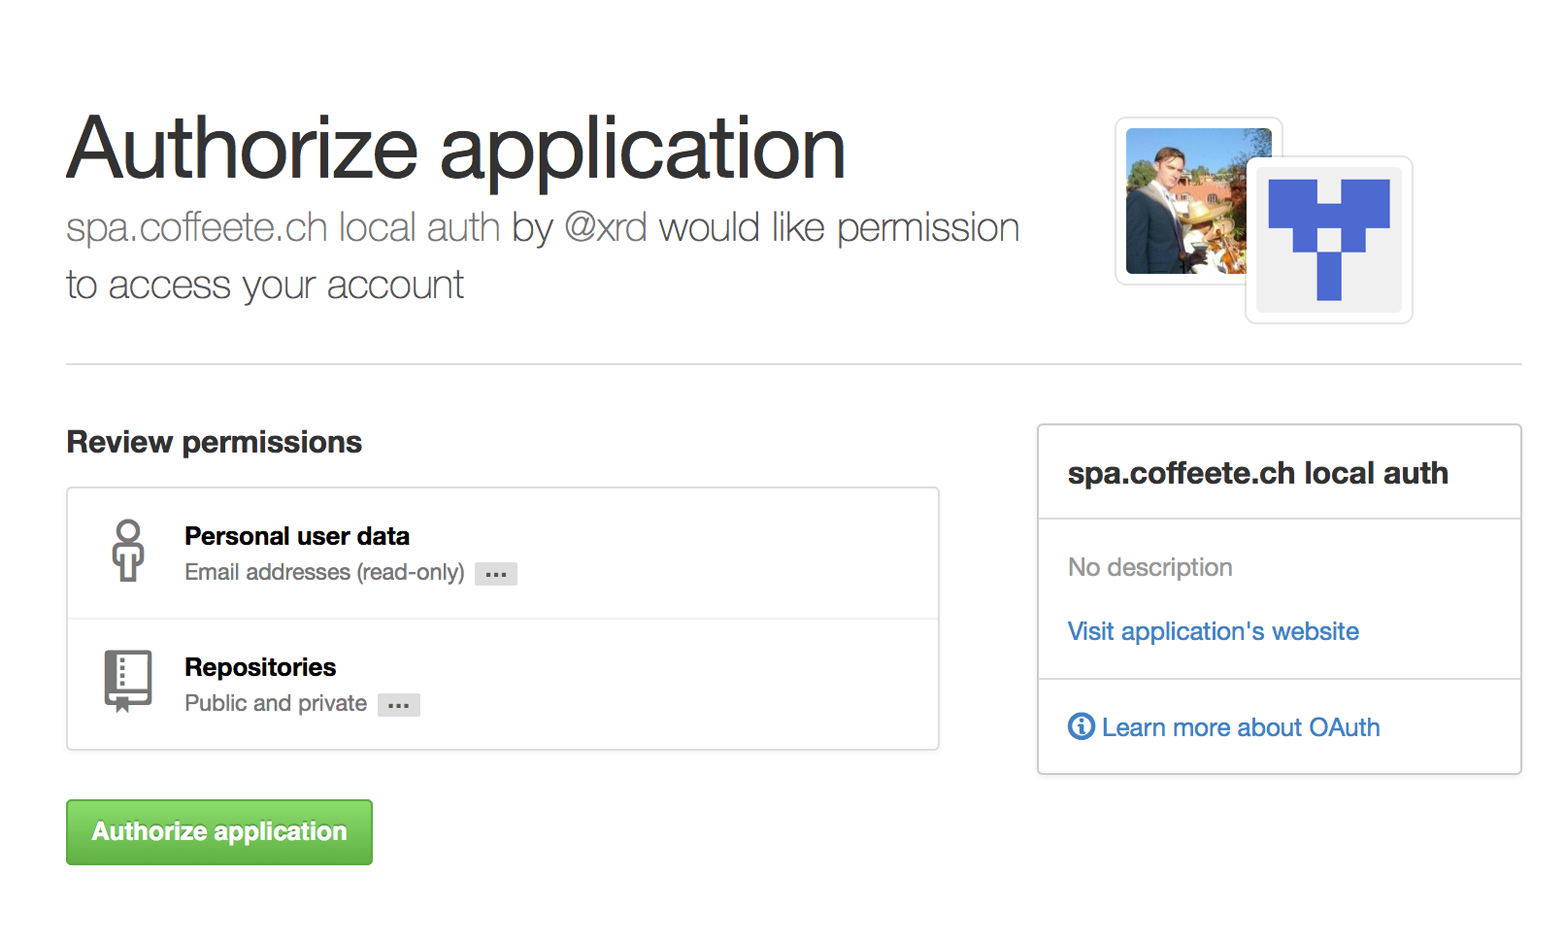Click the No description text
Screen dimensions: 1565x942
[x=1149, y=567]
